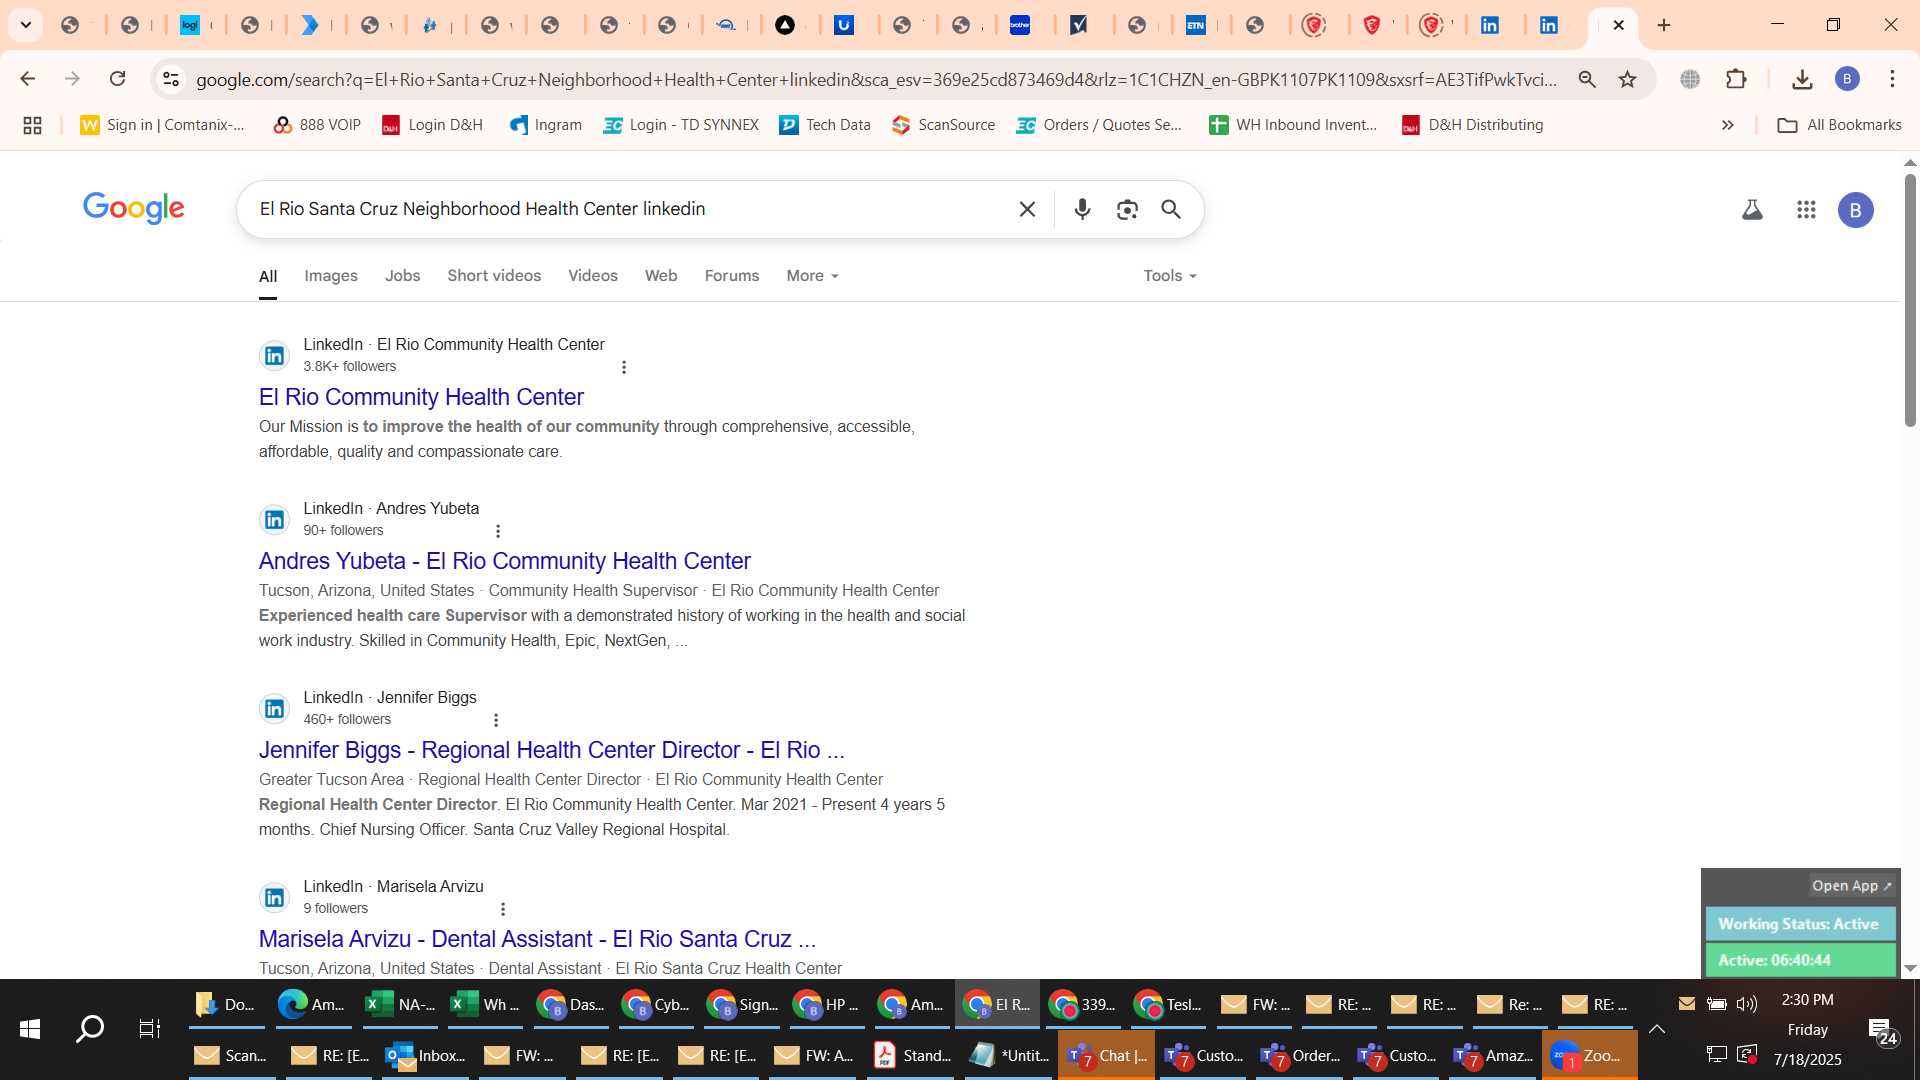Switch to Forums results tab
Screen dimensions: 1920x1080
(x=732, y=276)
